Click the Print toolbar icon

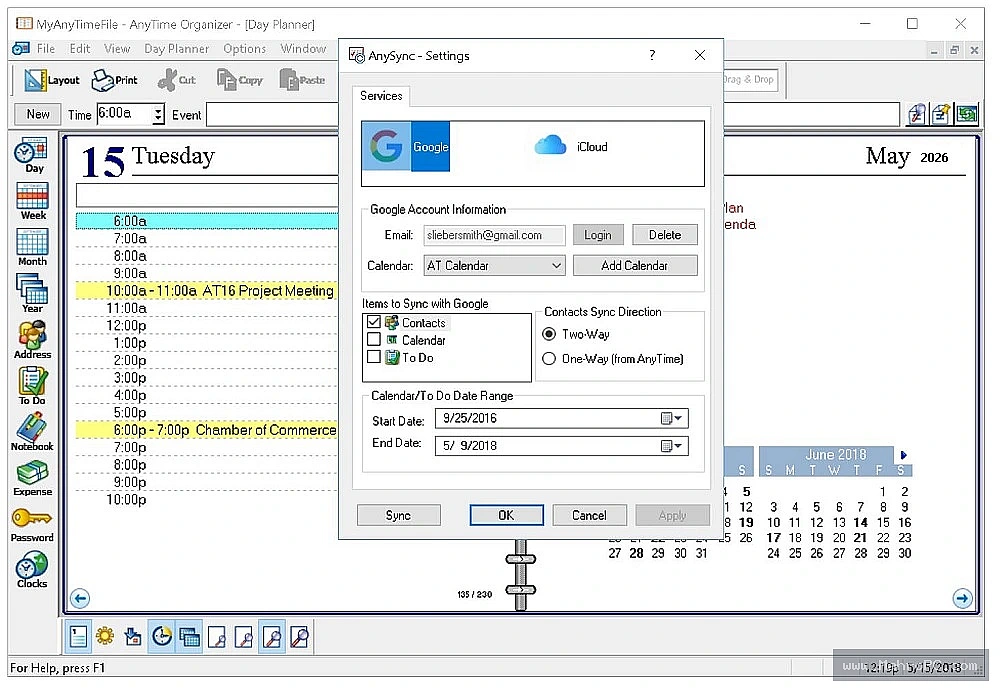tap(114, 80)
